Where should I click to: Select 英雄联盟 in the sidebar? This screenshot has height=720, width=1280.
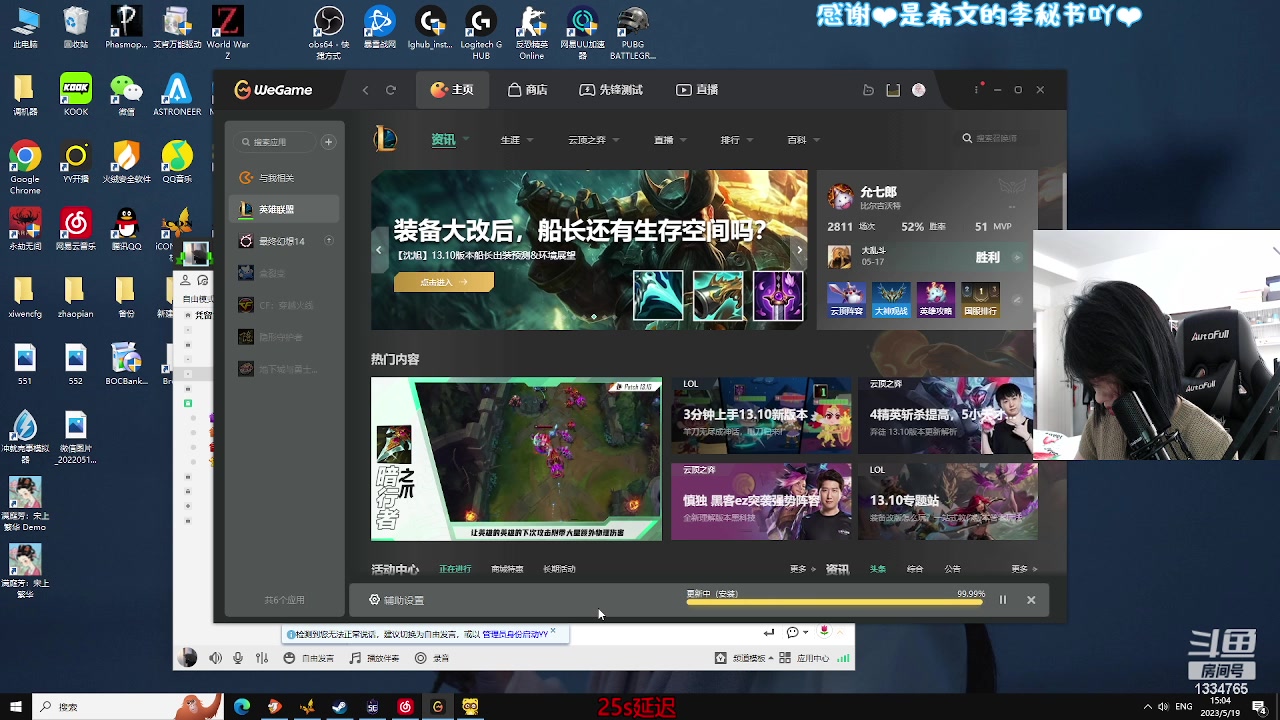pyautogui.click(x=285, y=210)
